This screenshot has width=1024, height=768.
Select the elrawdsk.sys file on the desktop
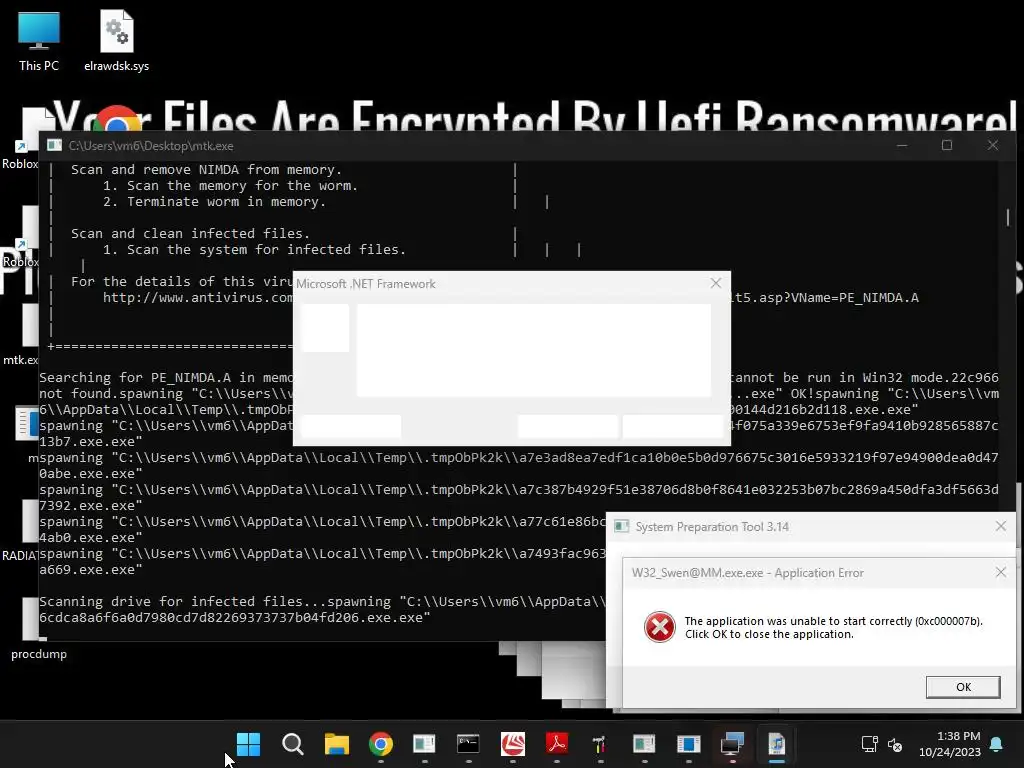[x=116, y=41]
